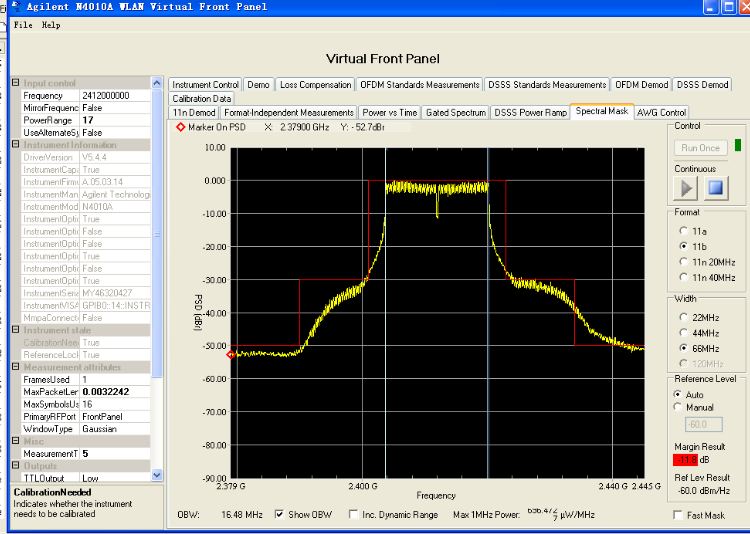Click the OBW reading 16.48 MHz

tap(242, 515)
